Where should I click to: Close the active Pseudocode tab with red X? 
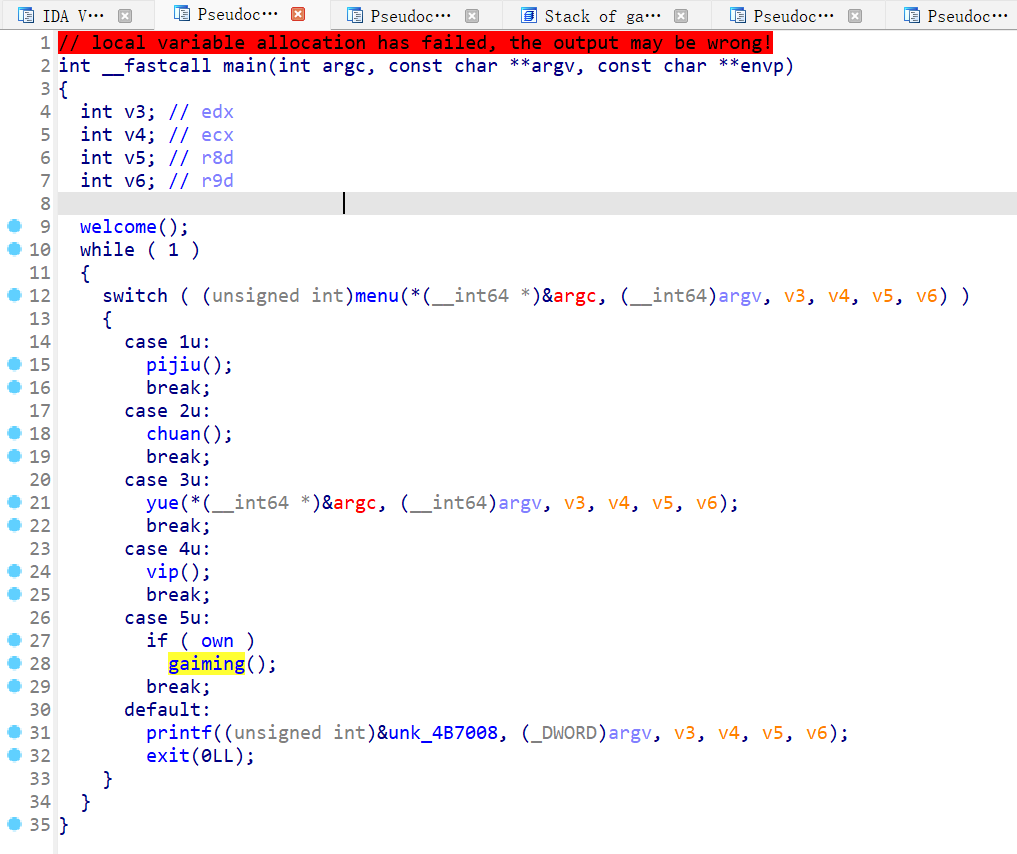point(298,15)
